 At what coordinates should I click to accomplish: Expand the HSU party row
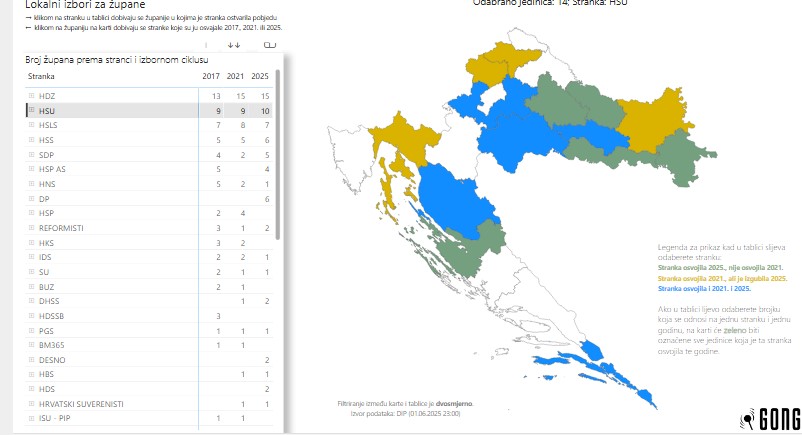tap(31, 110)
